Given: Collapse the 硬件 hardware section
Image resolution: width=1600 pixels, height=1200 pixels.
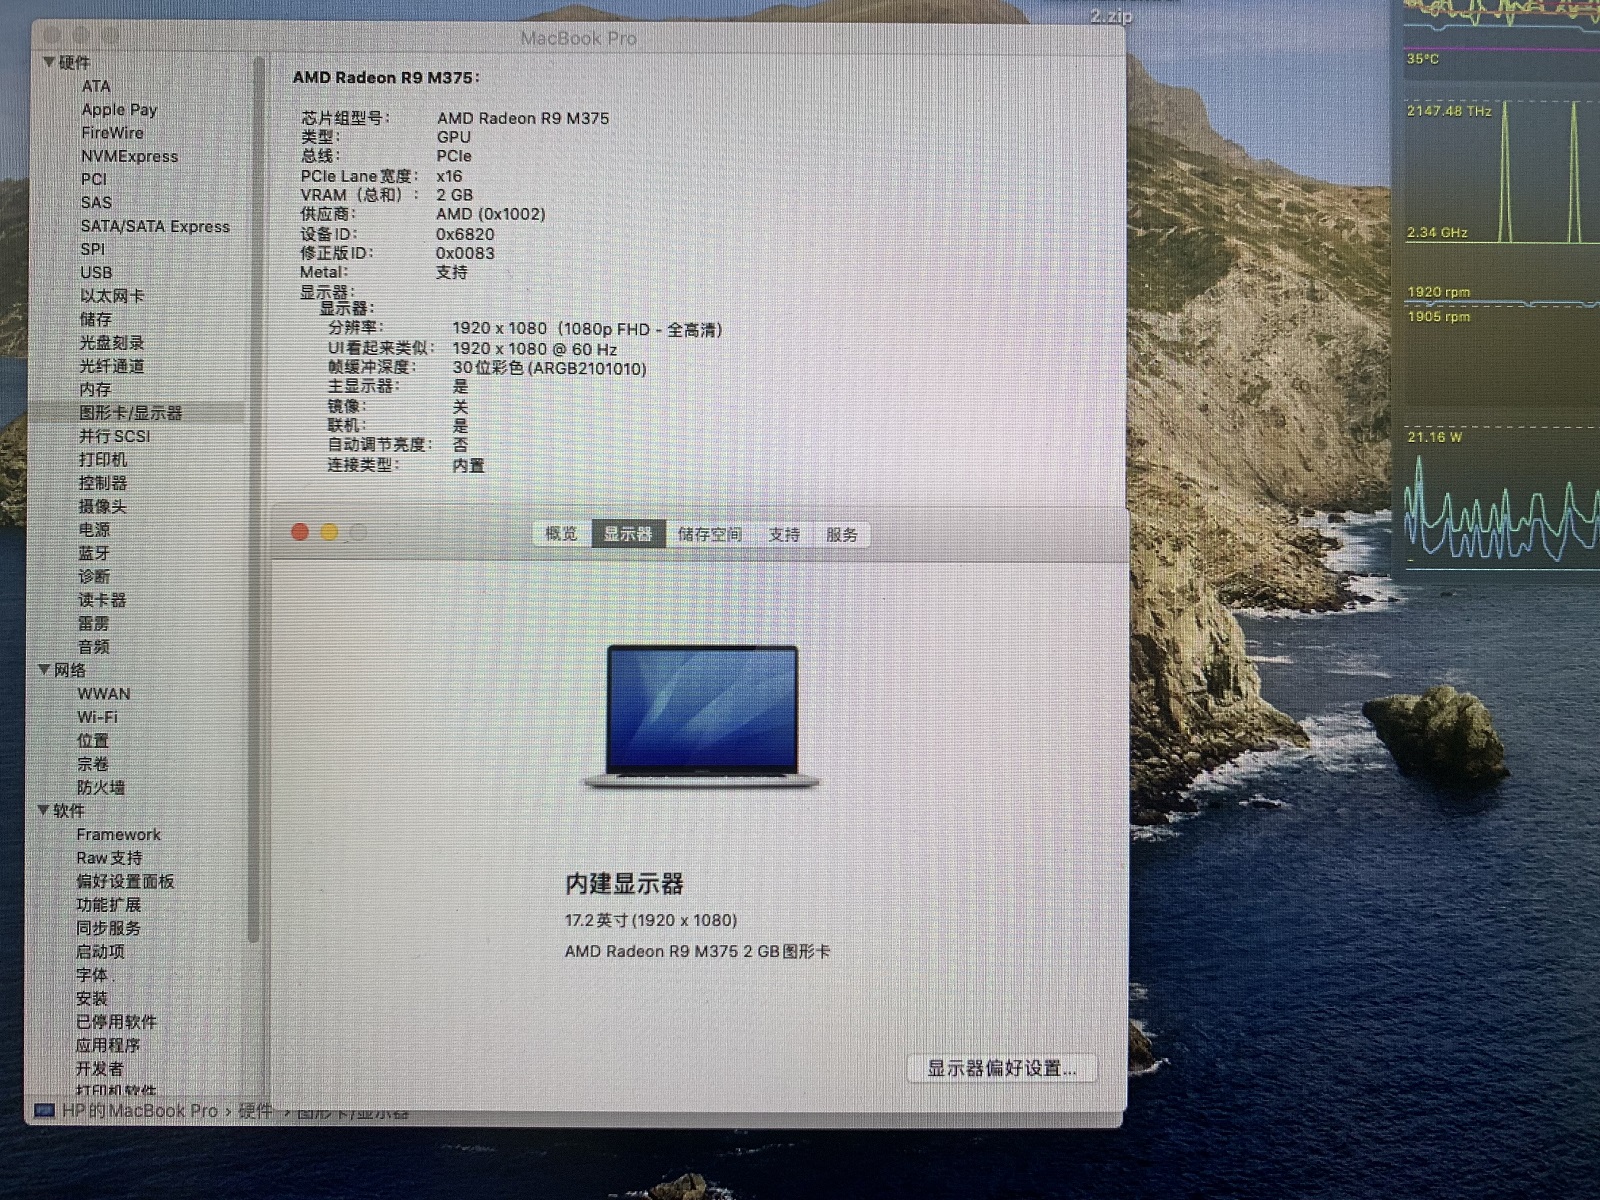Looking at the screenshot, I should pyautogui.click(x=47, y=62).
